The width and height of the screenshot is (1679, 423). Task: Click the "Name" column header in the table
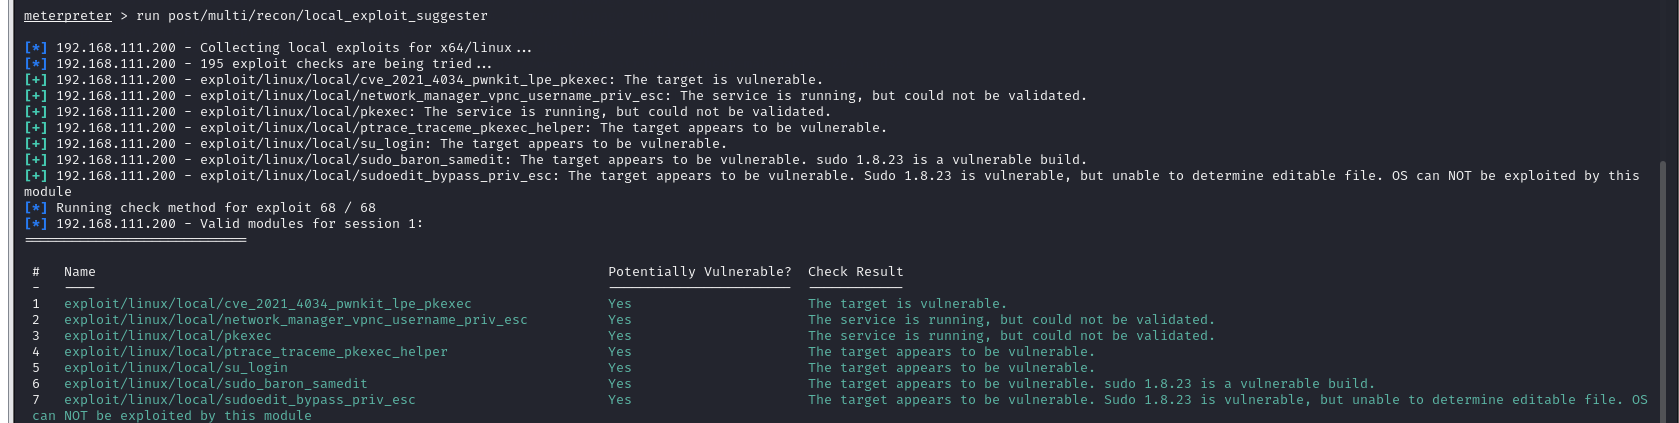point(80,272)
